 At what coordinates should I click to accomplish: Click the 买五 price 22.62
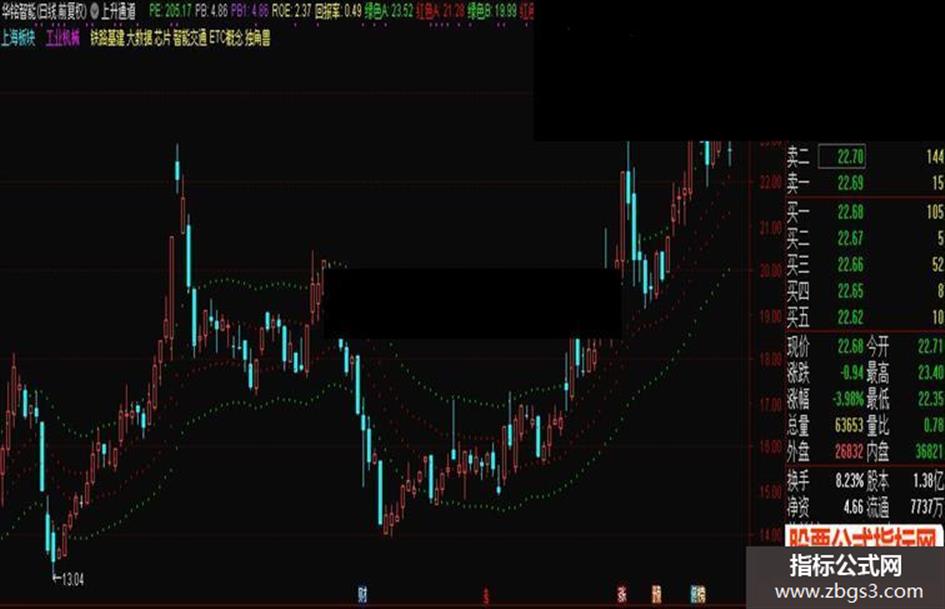tap(850, 317)
